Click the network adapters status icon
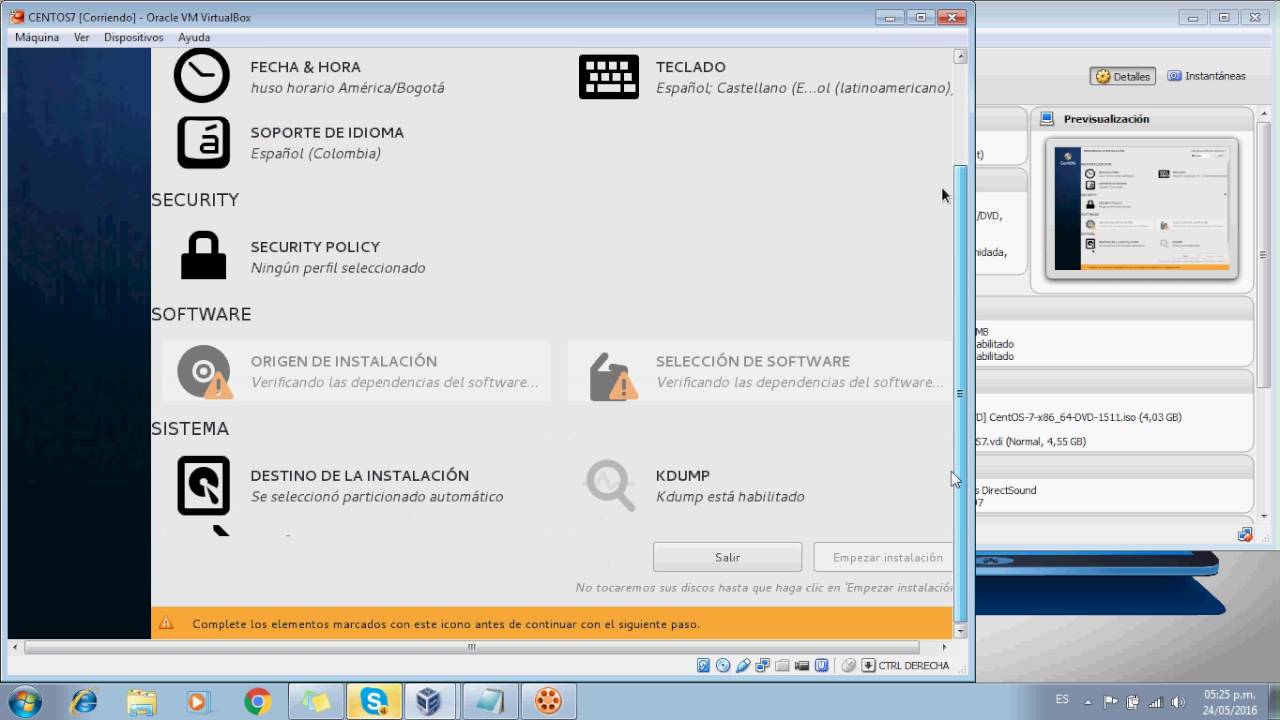This screenshot has height=720, width=1280. 763,665
